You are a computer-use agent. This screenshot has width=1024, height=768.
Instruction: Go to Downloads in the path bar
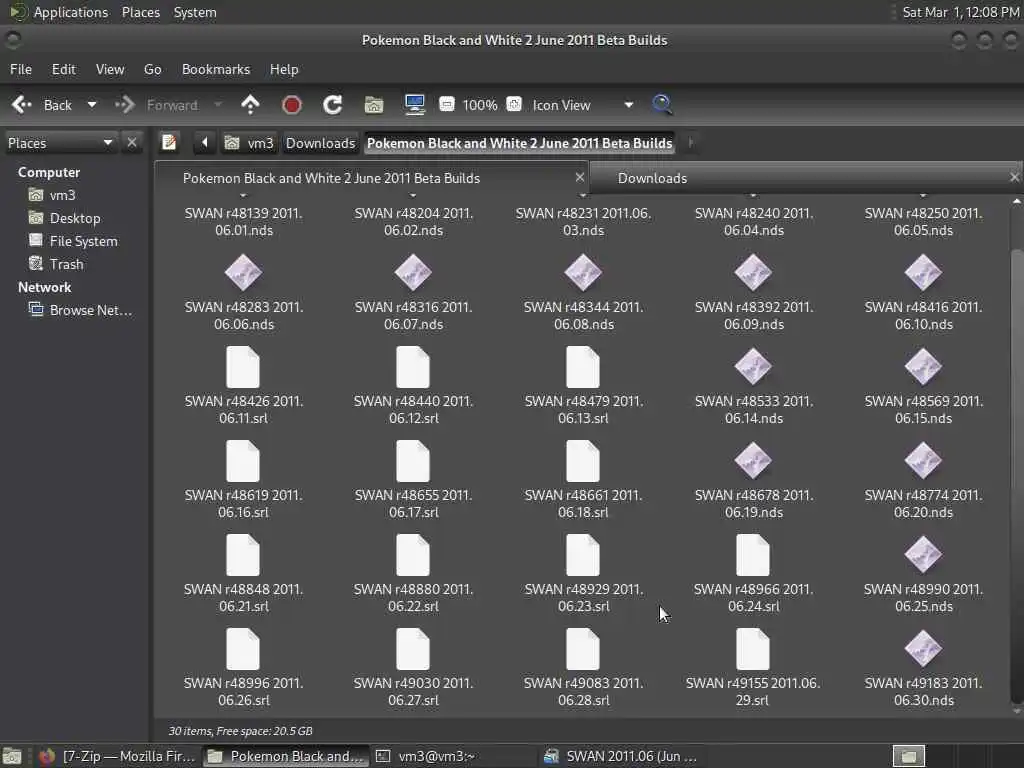click(320, 143)
